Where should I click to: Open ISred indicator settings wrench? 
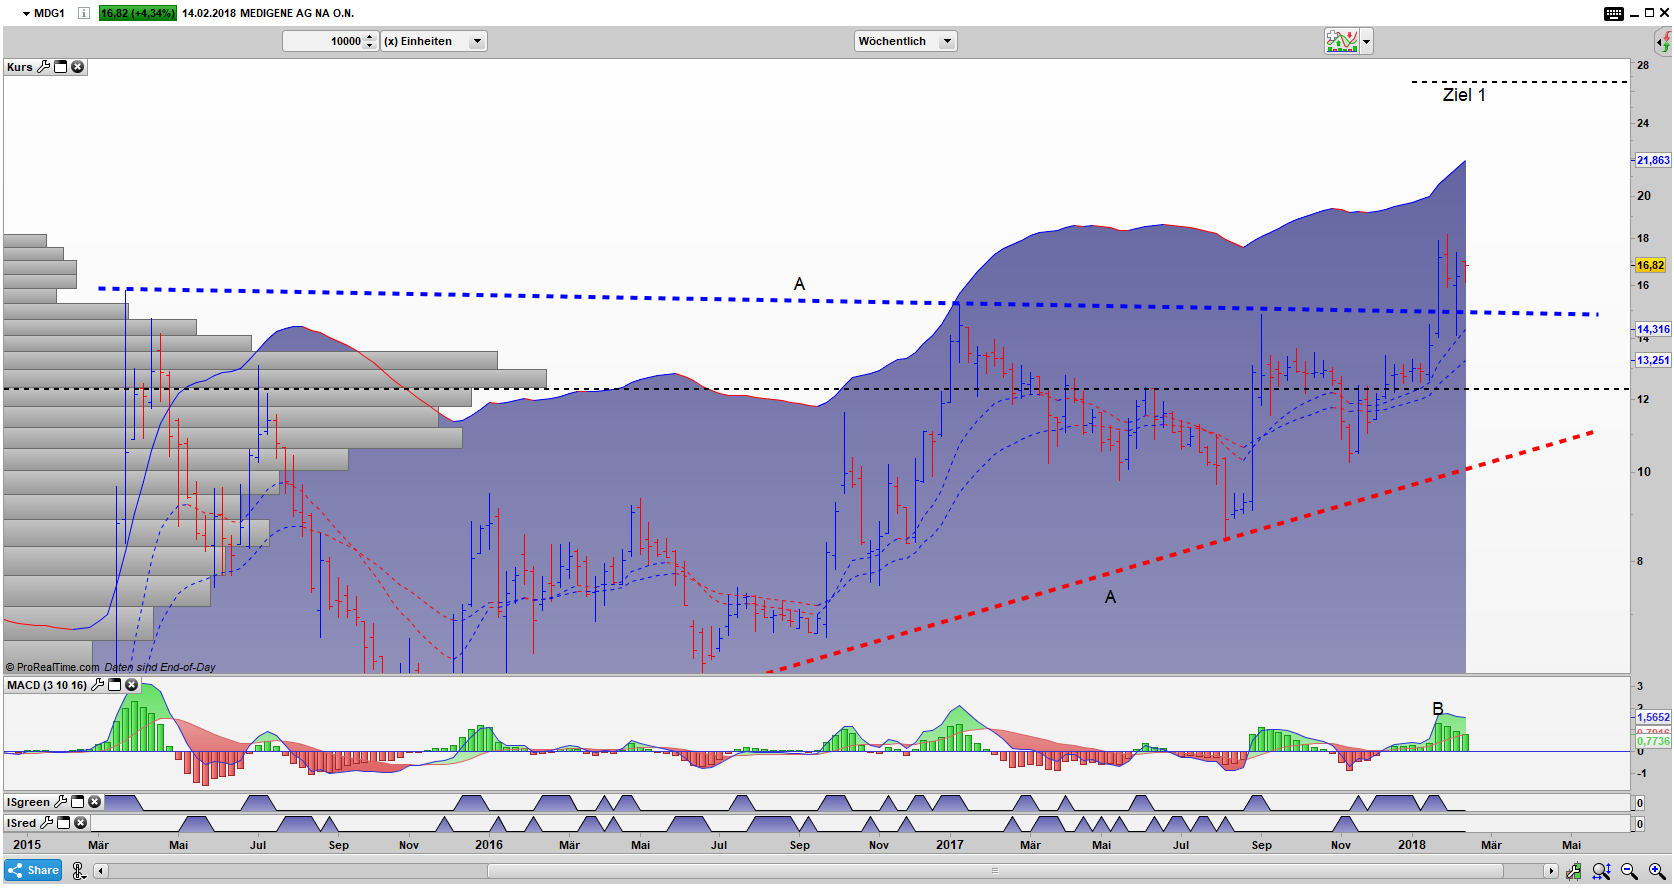(47, 823)
